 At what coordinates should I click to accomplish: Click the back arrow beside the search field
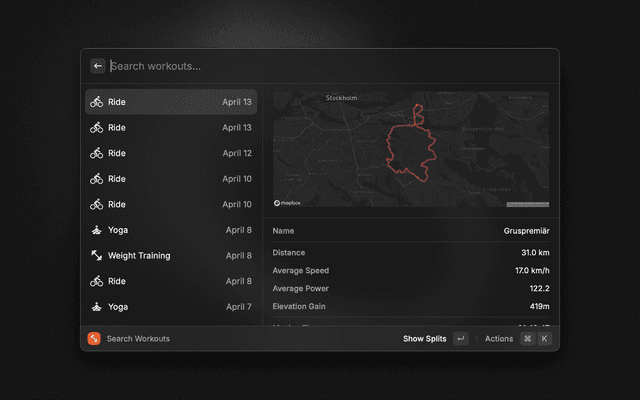98,66
